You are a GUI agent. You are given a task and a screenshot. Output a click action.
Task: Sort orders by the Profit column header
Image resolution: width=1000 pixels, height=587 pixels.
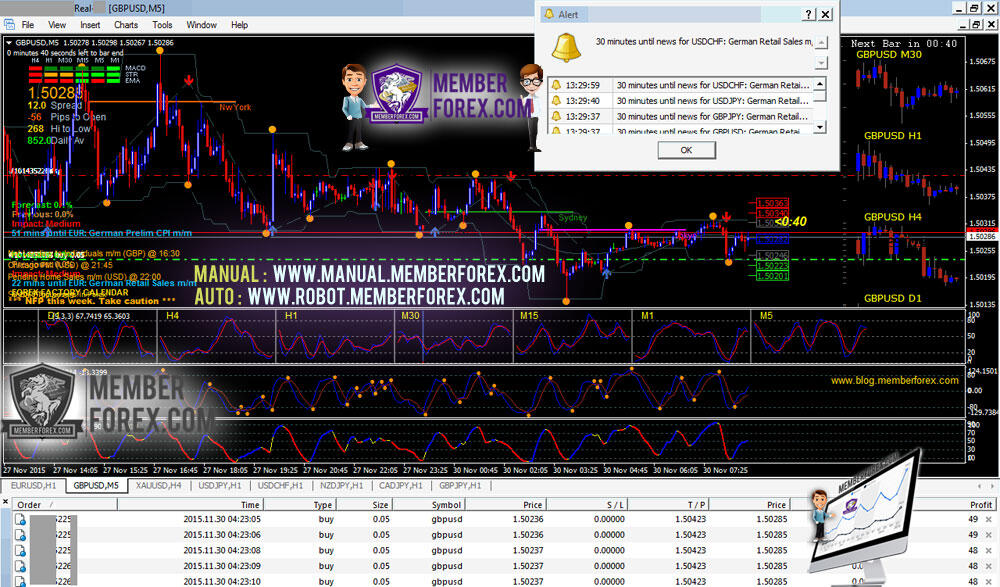[980, 505]
